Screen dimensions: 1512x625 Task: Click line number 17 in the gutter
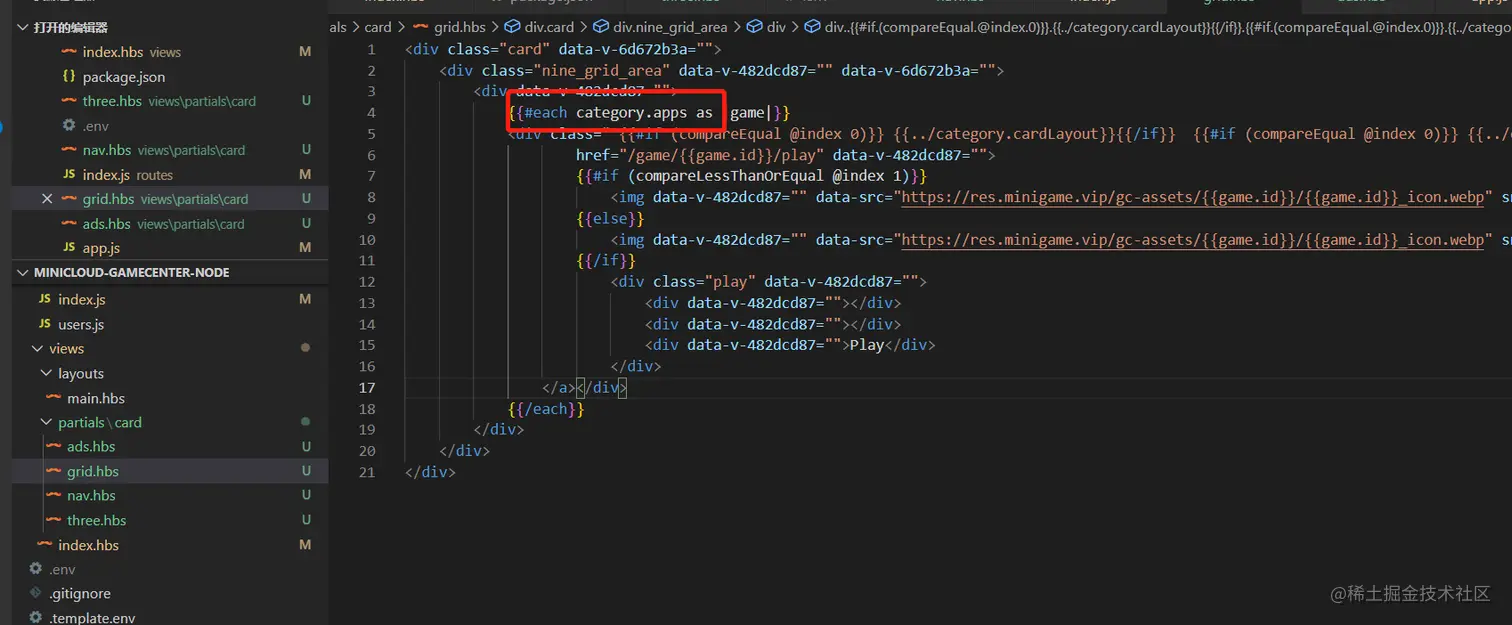click(367, 388)
